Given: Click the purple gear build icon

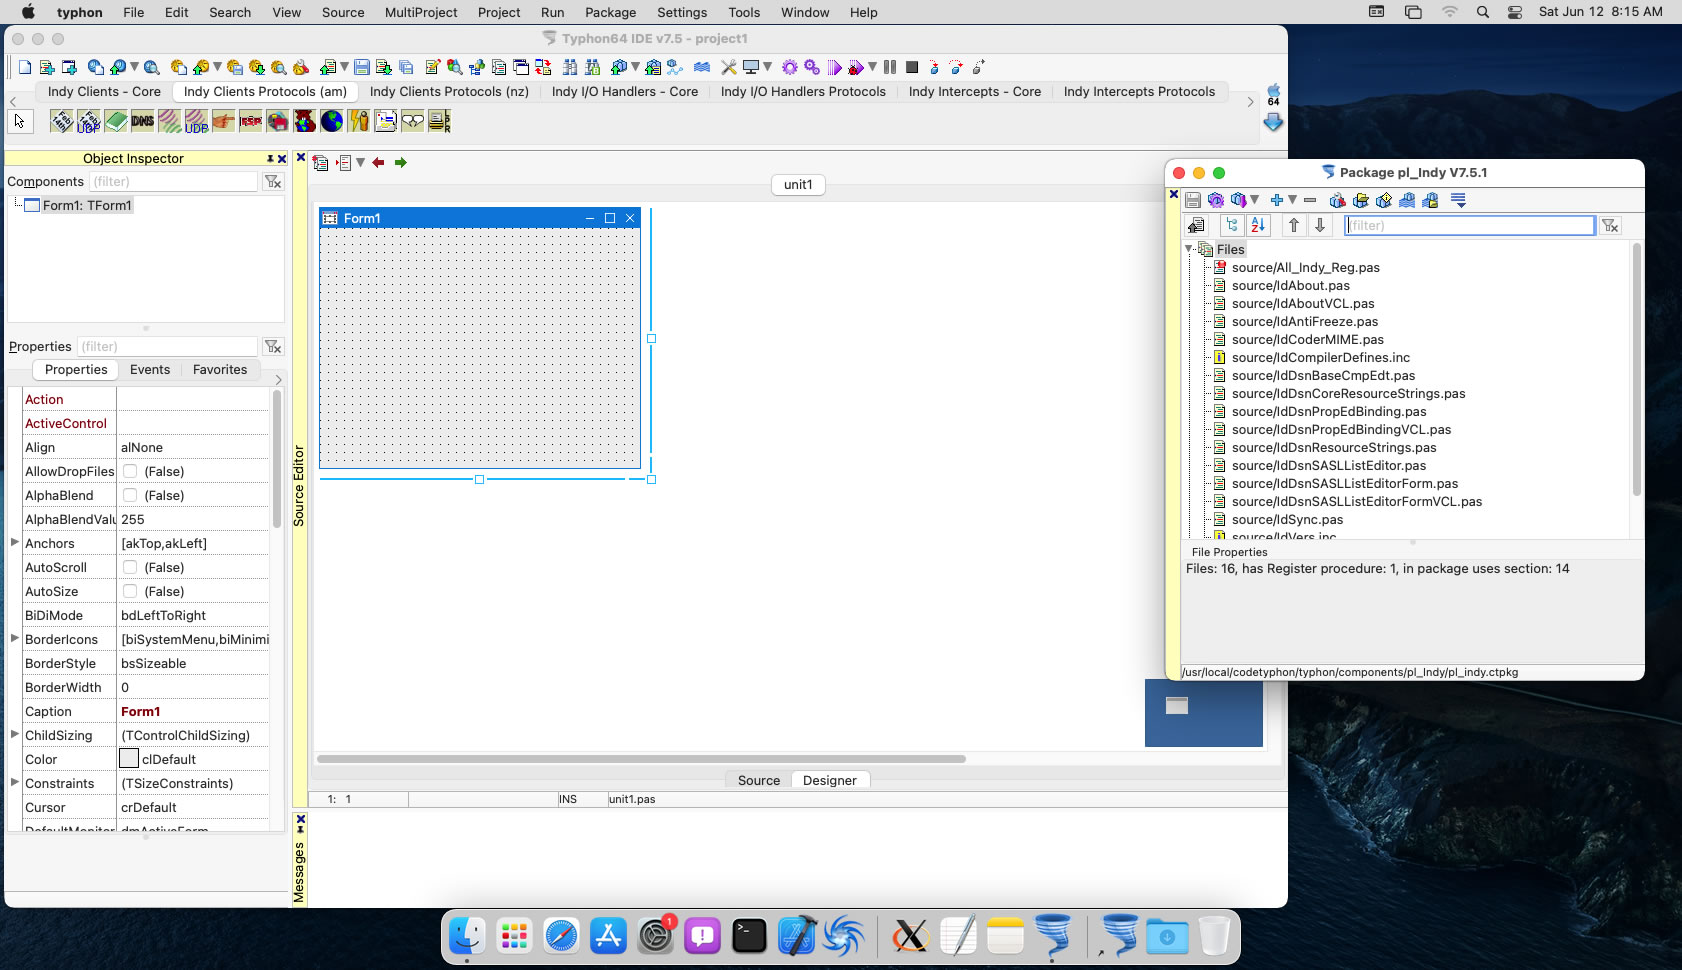Looking at the screenshot, I should pos(790,67).
